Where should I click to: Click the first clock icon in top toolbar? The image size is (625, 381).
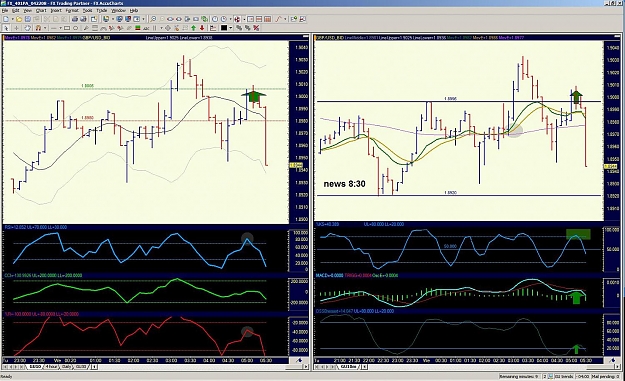tap(215, 19)
